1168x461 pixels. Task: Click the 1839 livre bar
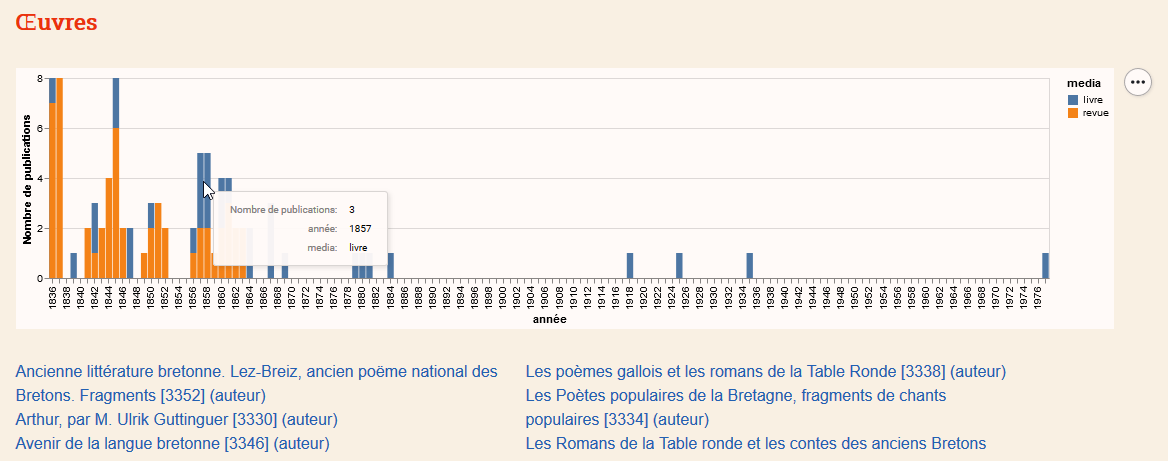coord(74,266)
